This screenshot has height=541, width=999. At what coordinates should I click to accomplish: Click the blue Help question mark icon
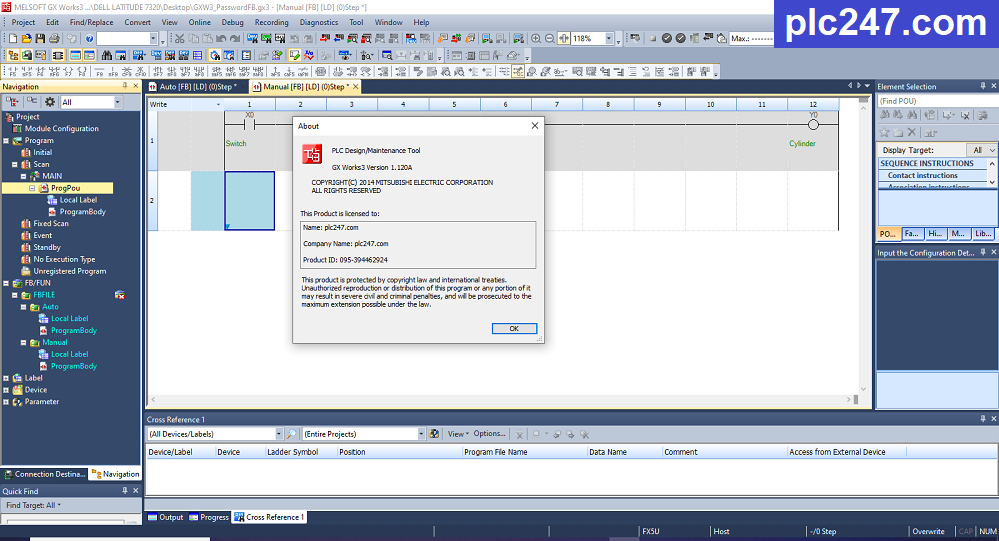click(x=89, y=38)
